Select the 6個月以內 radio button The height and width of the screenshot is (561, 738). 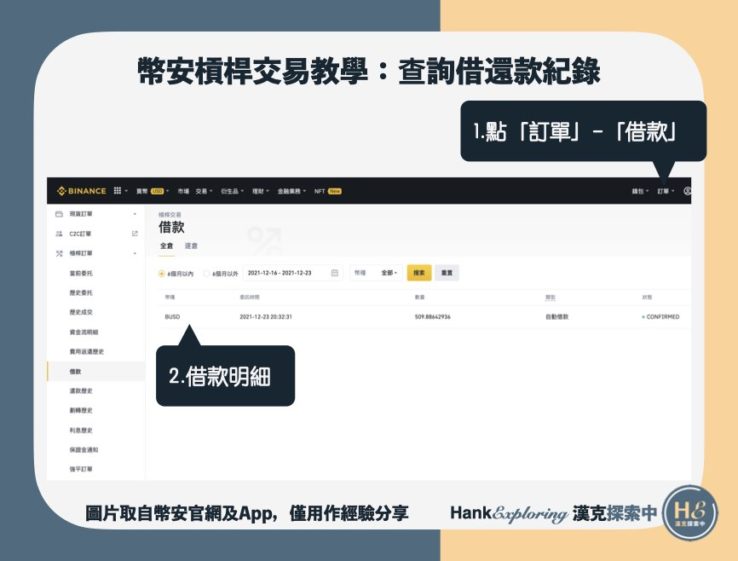[x=161, y=273]
